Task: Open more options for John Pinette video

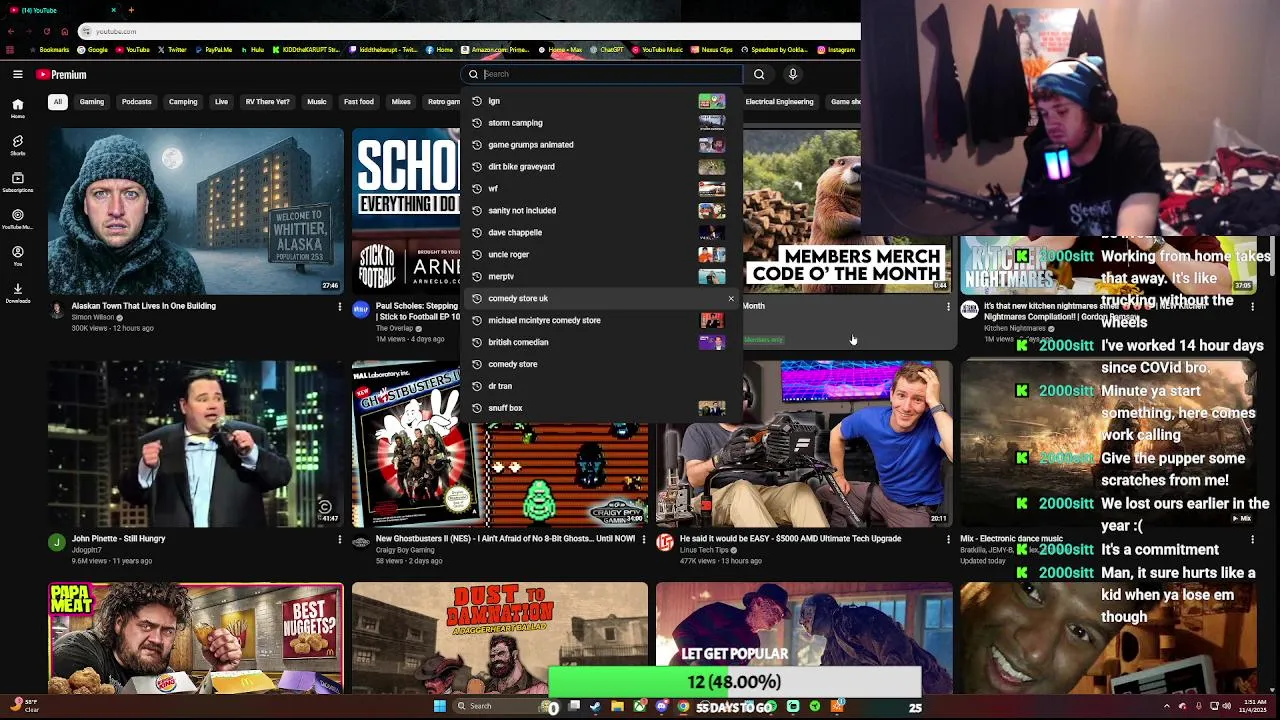Action: click(340, 540)
